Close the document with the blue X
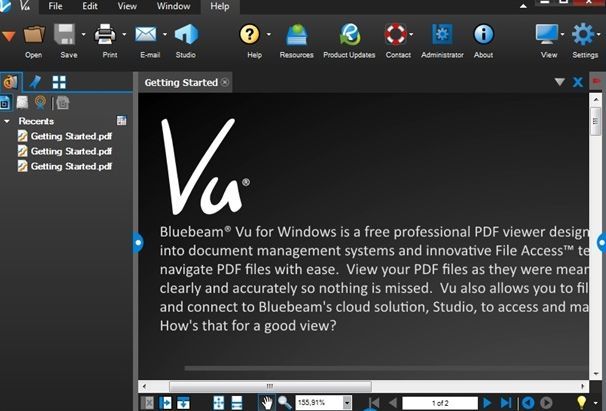This screenshot has height=411, width=606. [578, 82]
